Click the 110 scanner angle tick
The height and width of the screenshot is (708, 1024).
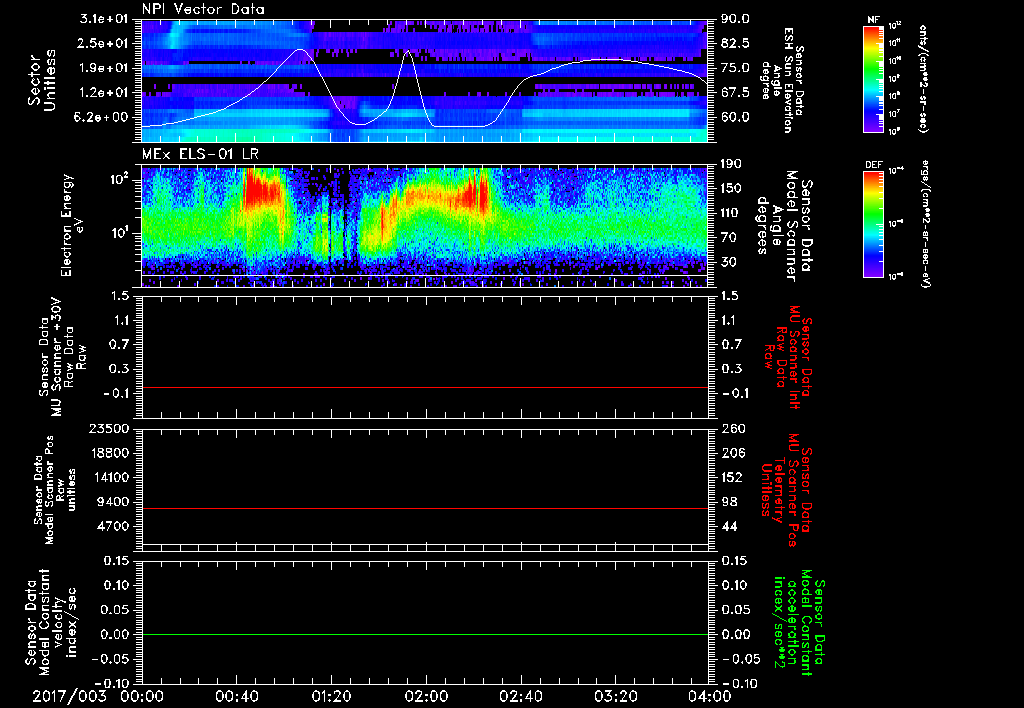(731, 213)
